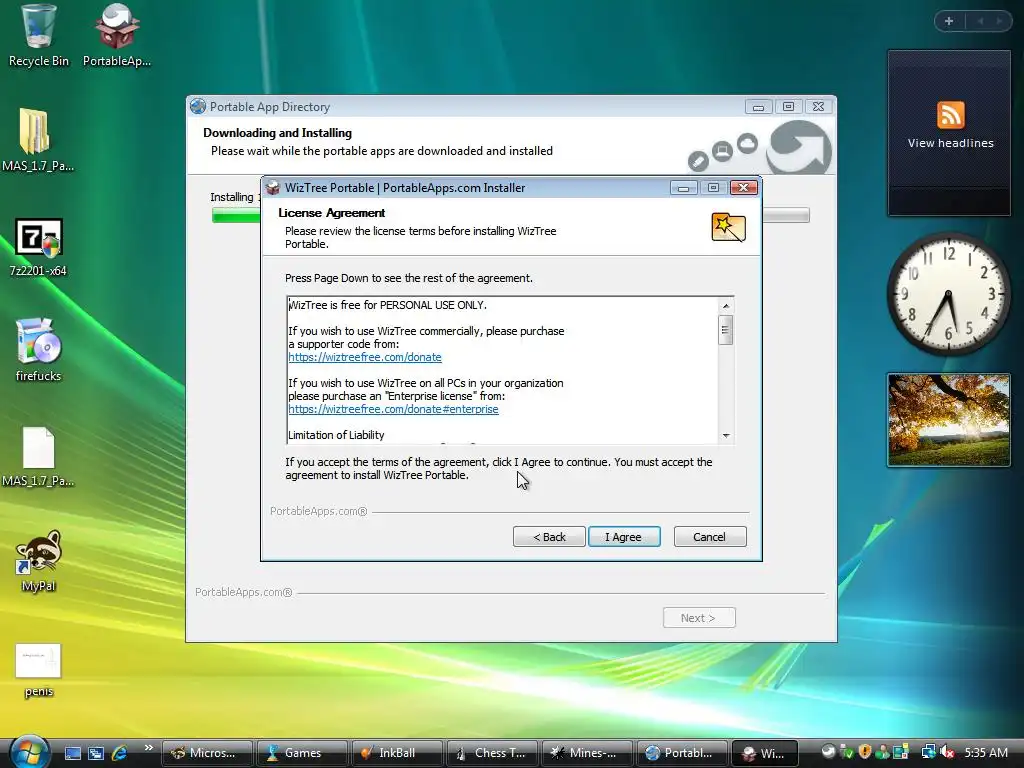
Task: Click the Windows Start orb
Action: [29, 751]
